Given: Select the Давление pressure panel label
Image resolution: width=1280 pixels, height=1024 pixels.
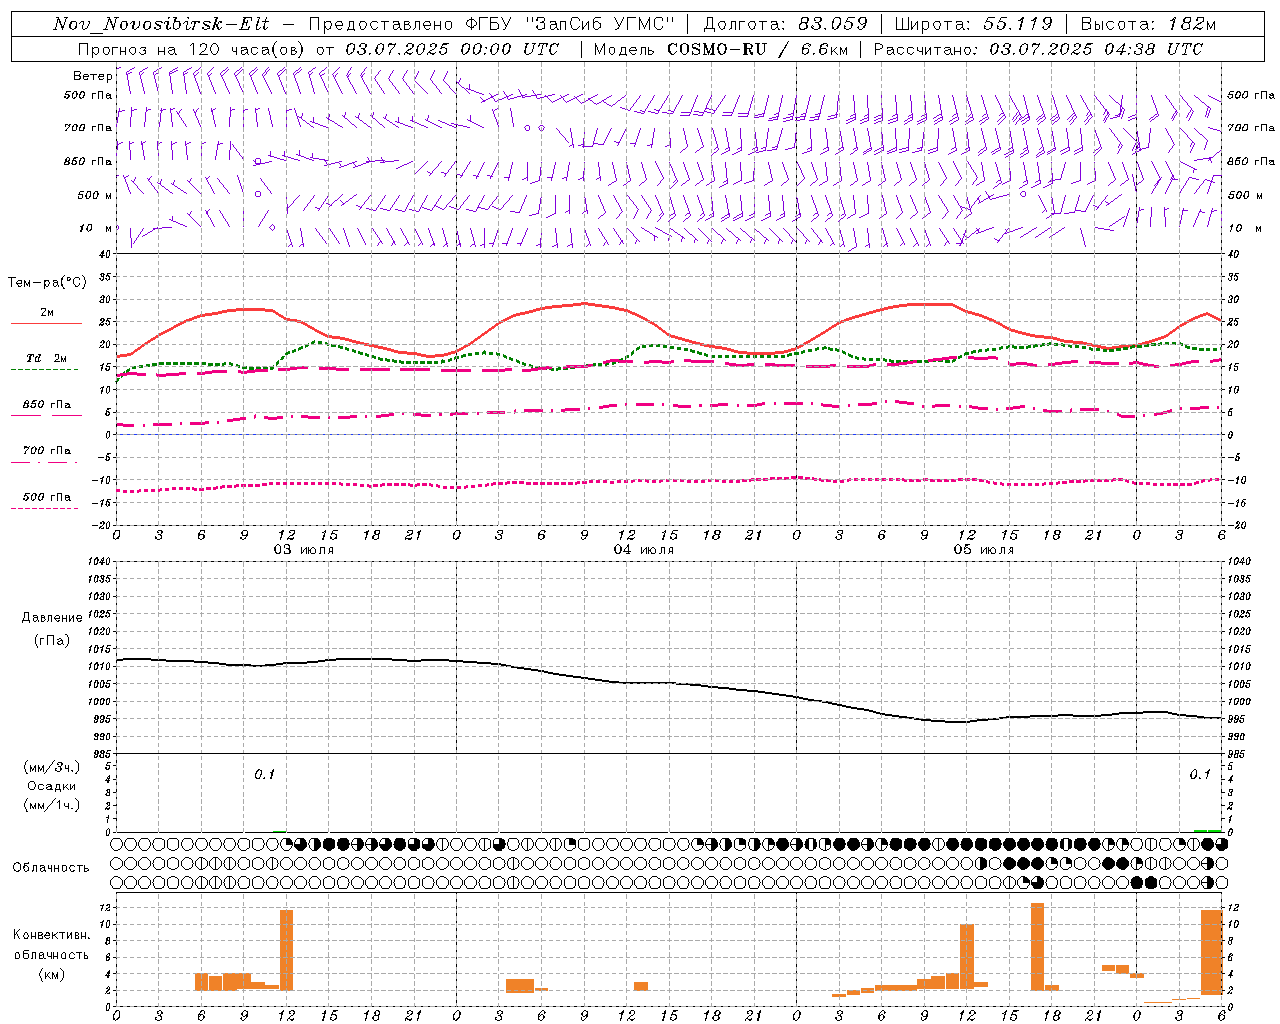Looking at the screenshot, I should coord(52,618).
